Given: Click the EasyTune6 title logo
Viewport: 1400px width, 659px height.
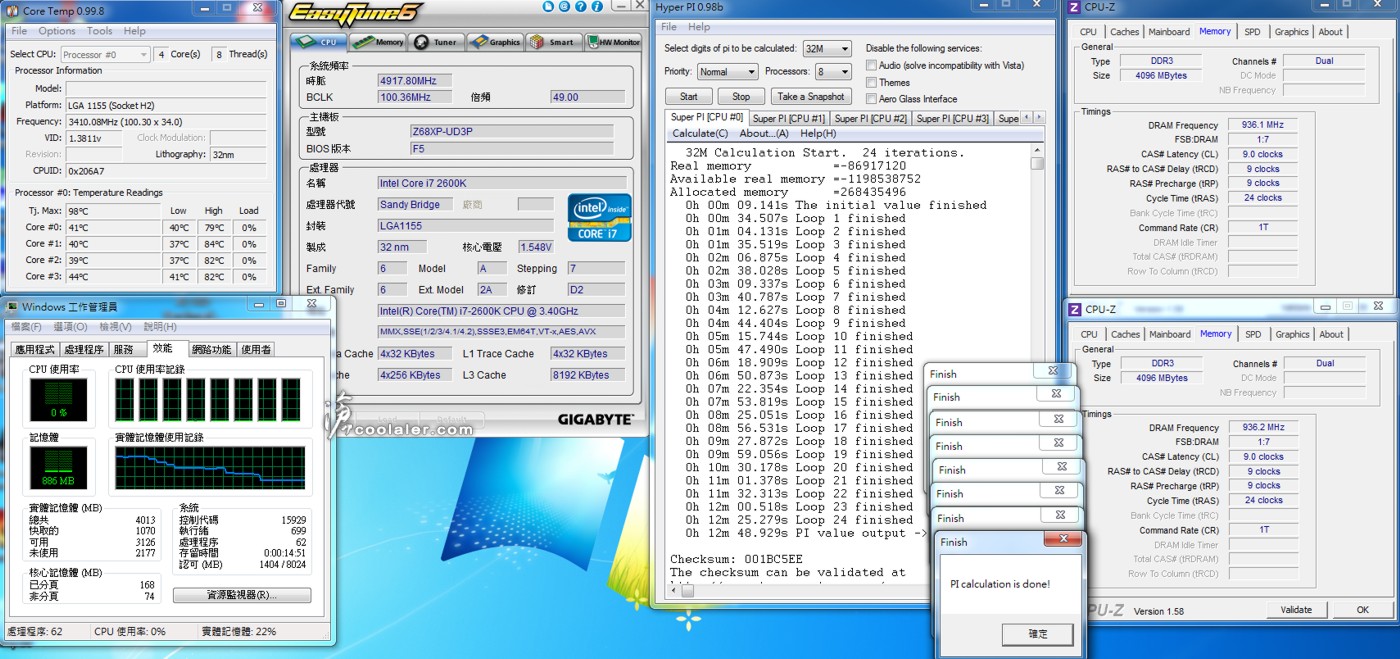Looking at the screenshot, I should point(355,13).
